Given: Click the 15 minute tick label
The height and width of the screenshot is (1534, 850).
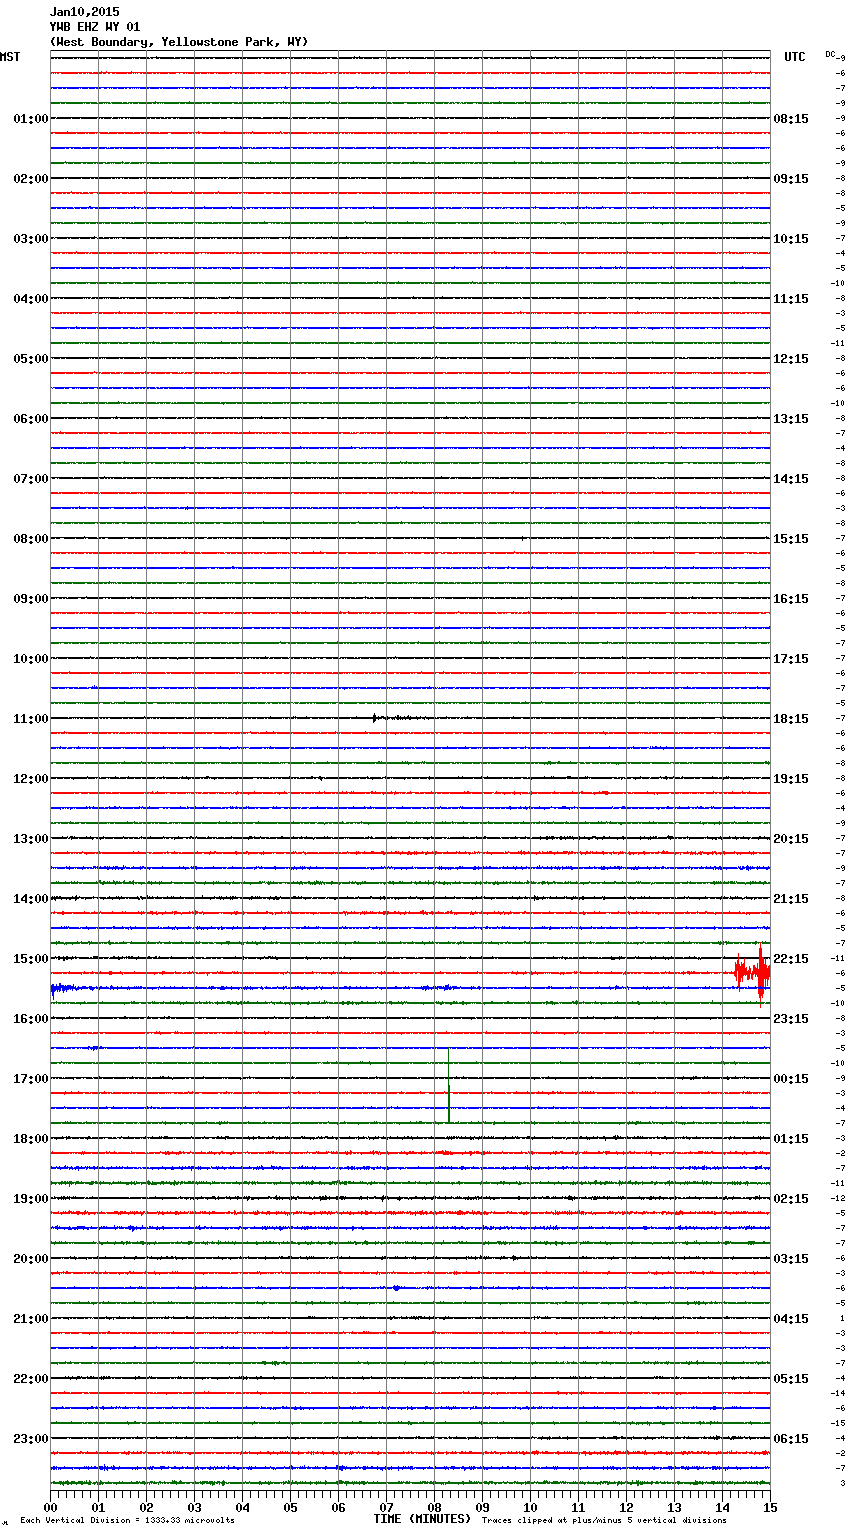Looking at the screenshot, I should (770, 1507).
